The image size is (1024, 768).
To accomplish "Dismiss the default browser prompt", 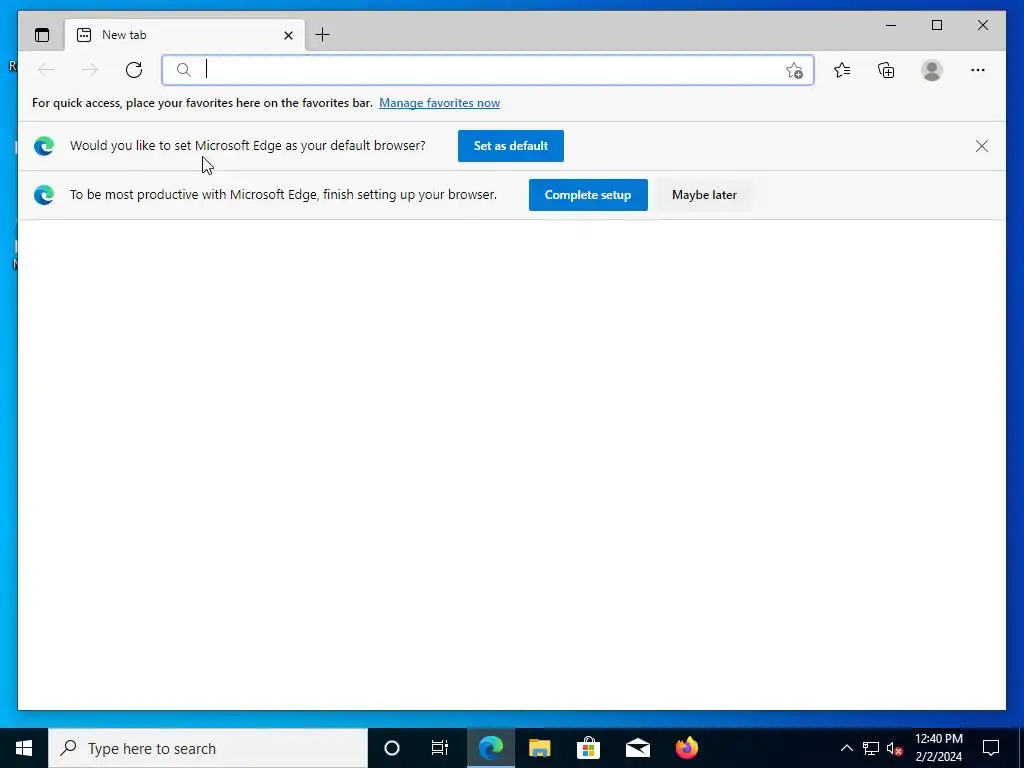I will [982, 146].
